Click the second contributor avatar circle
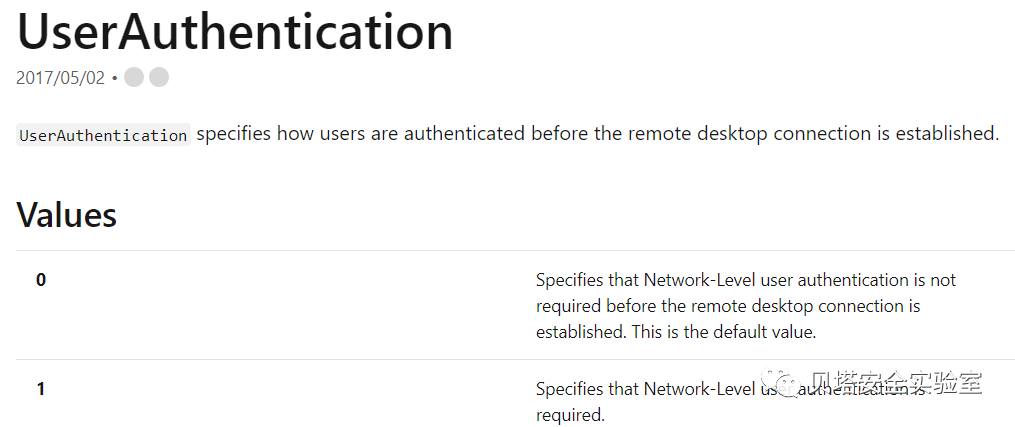The width and height of the screenshot is (1015, 427). tap(159, 77)
